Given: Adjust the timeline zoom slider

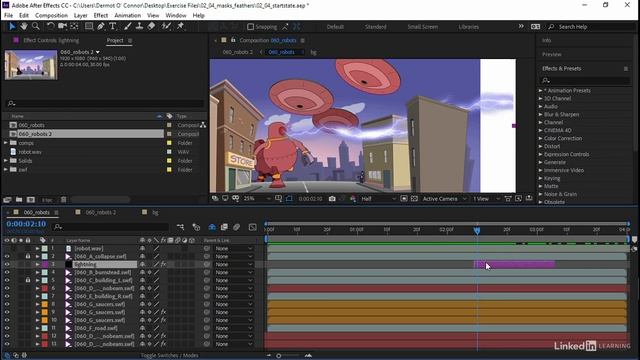Looking at the screenshot, I should pyautogui.click(x=279, y=356).
